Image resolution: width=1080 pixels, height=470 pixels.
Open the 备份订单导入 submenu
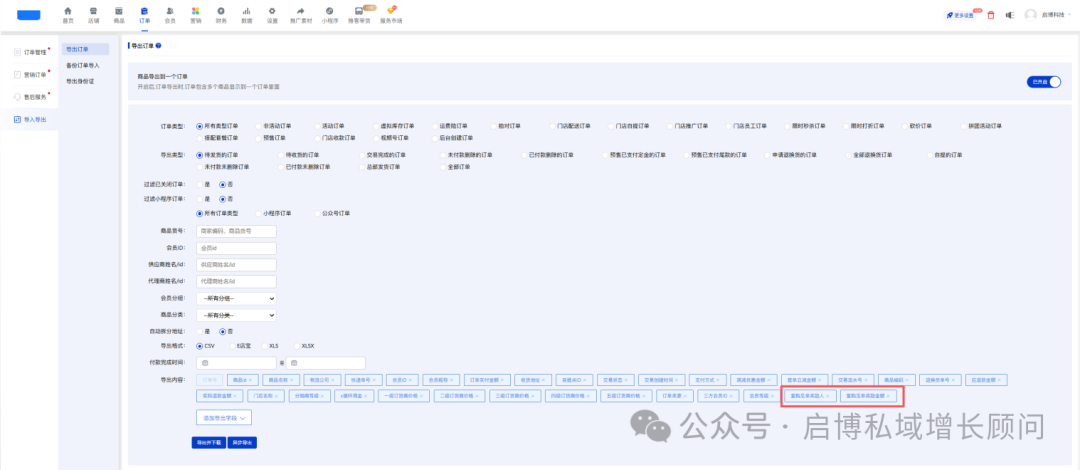(x=83, y=65)
